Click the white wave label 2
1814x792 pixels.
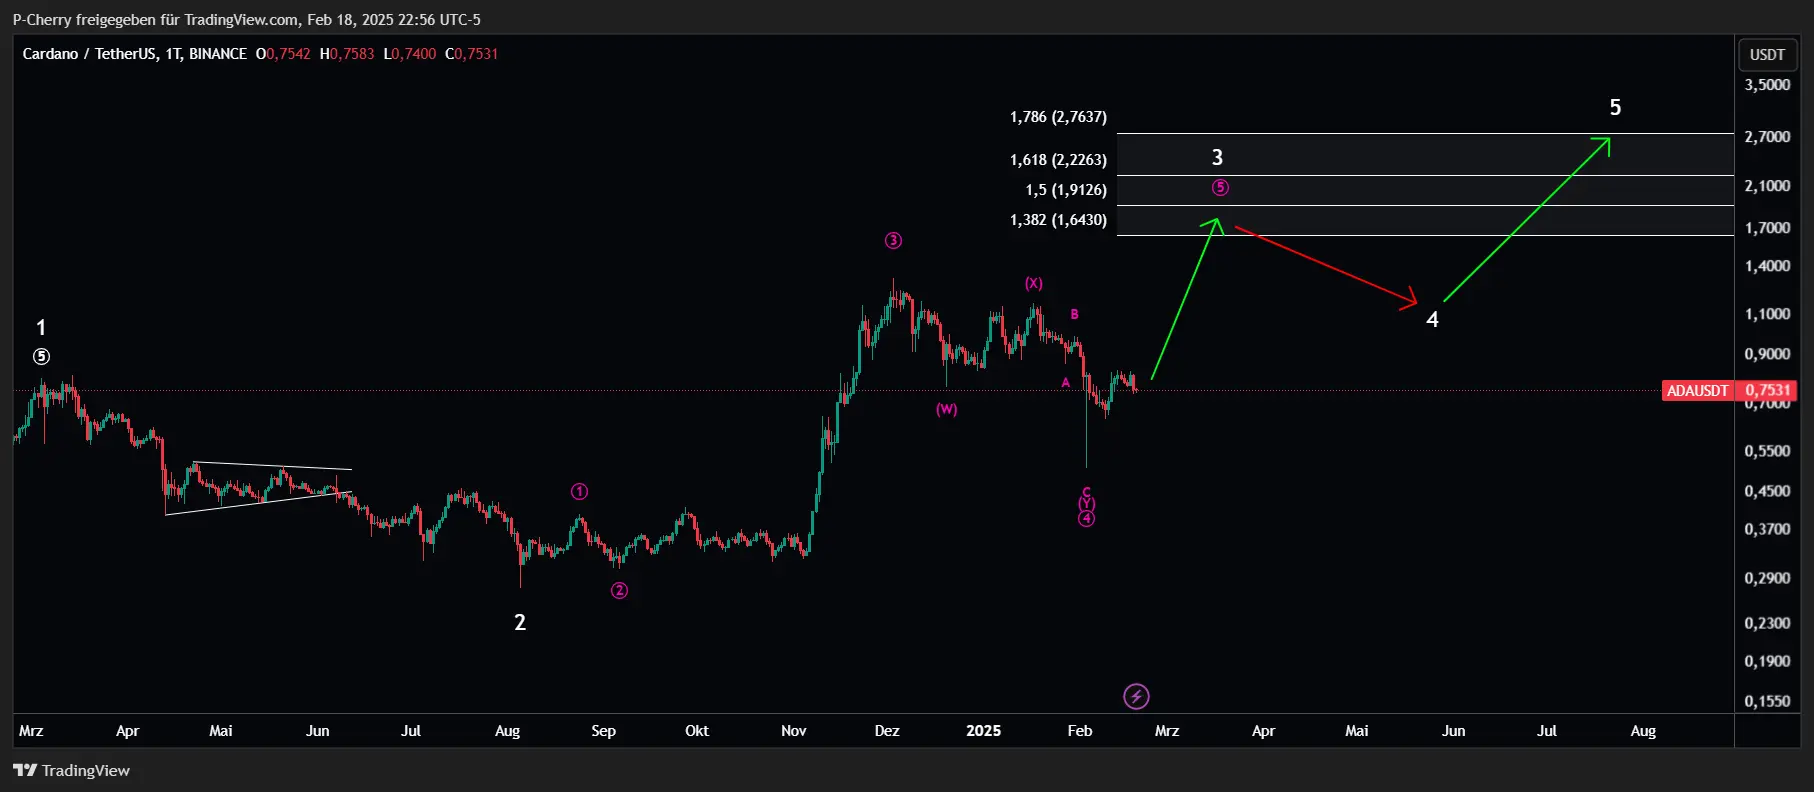coord(520,622)
